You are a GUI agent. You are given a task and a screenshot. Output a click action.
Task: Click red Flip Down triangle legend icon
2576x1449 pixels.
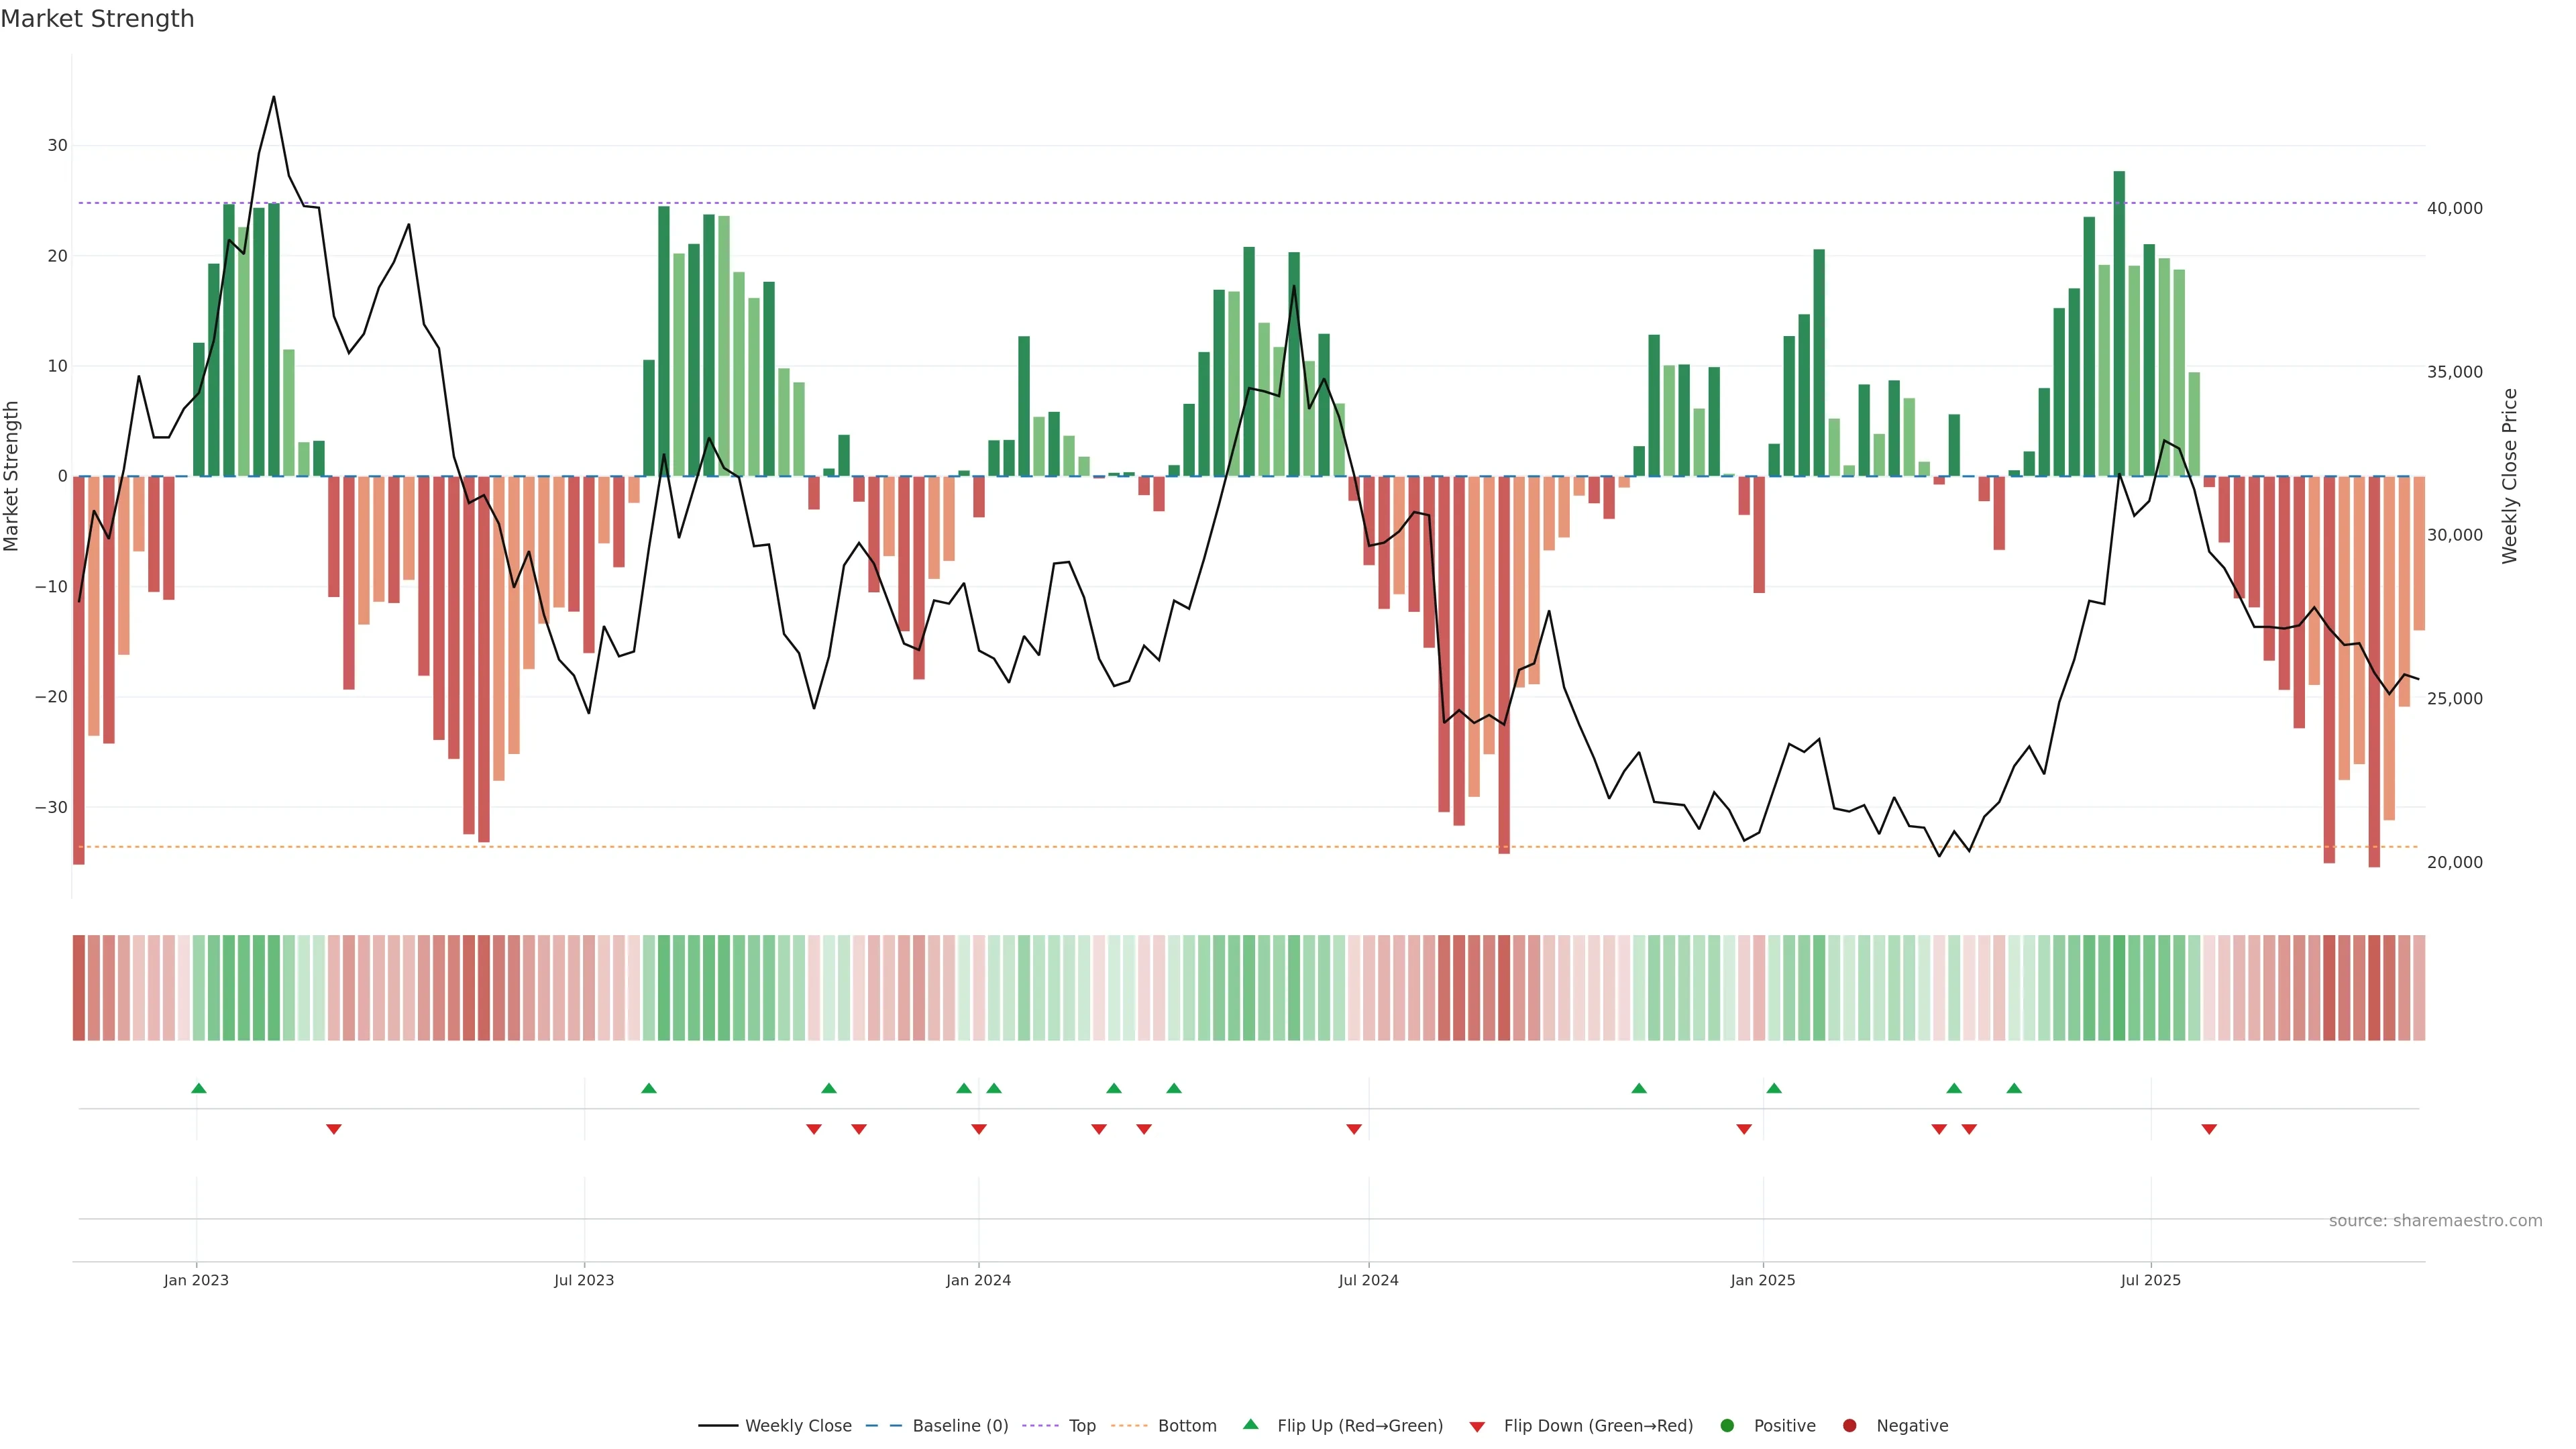click(x=1477, y=1426)
